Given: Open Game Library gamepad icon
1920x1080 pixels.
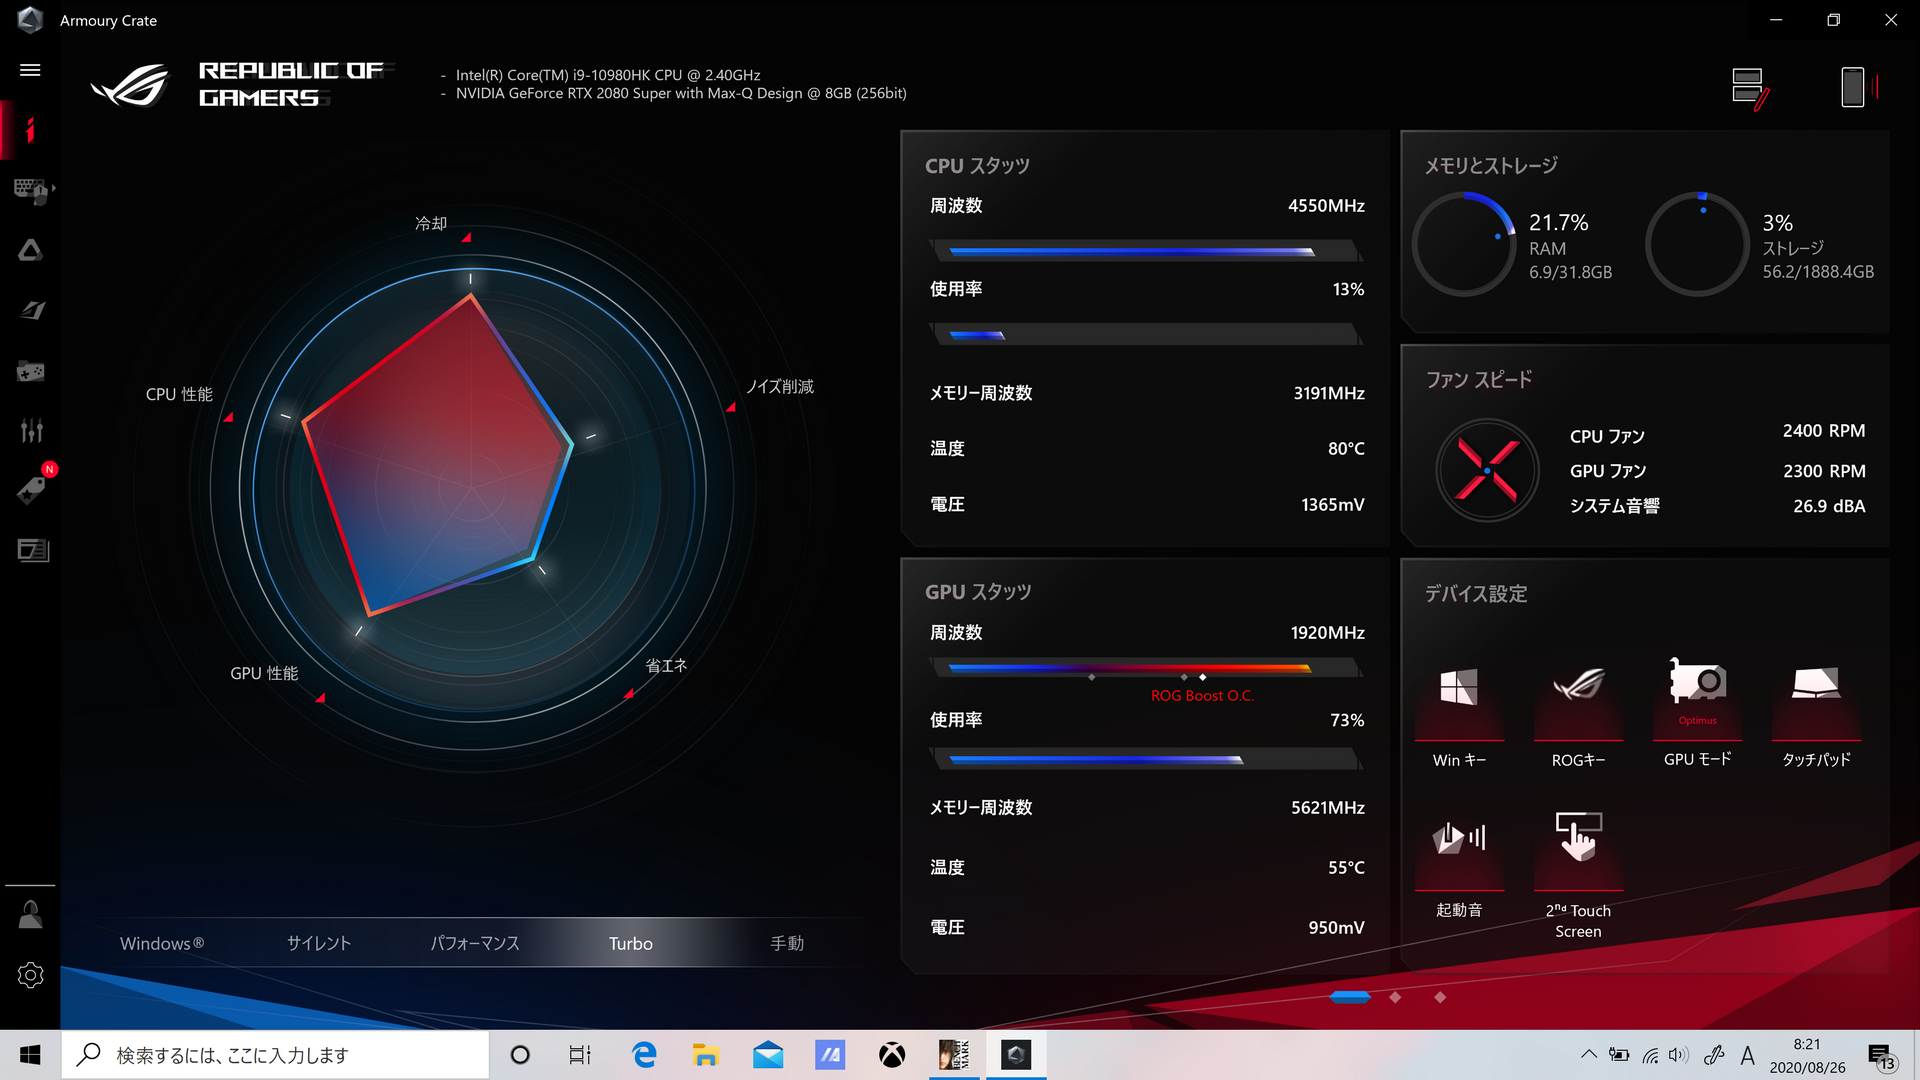Looking at the screenshot, I should coord(30,371).
